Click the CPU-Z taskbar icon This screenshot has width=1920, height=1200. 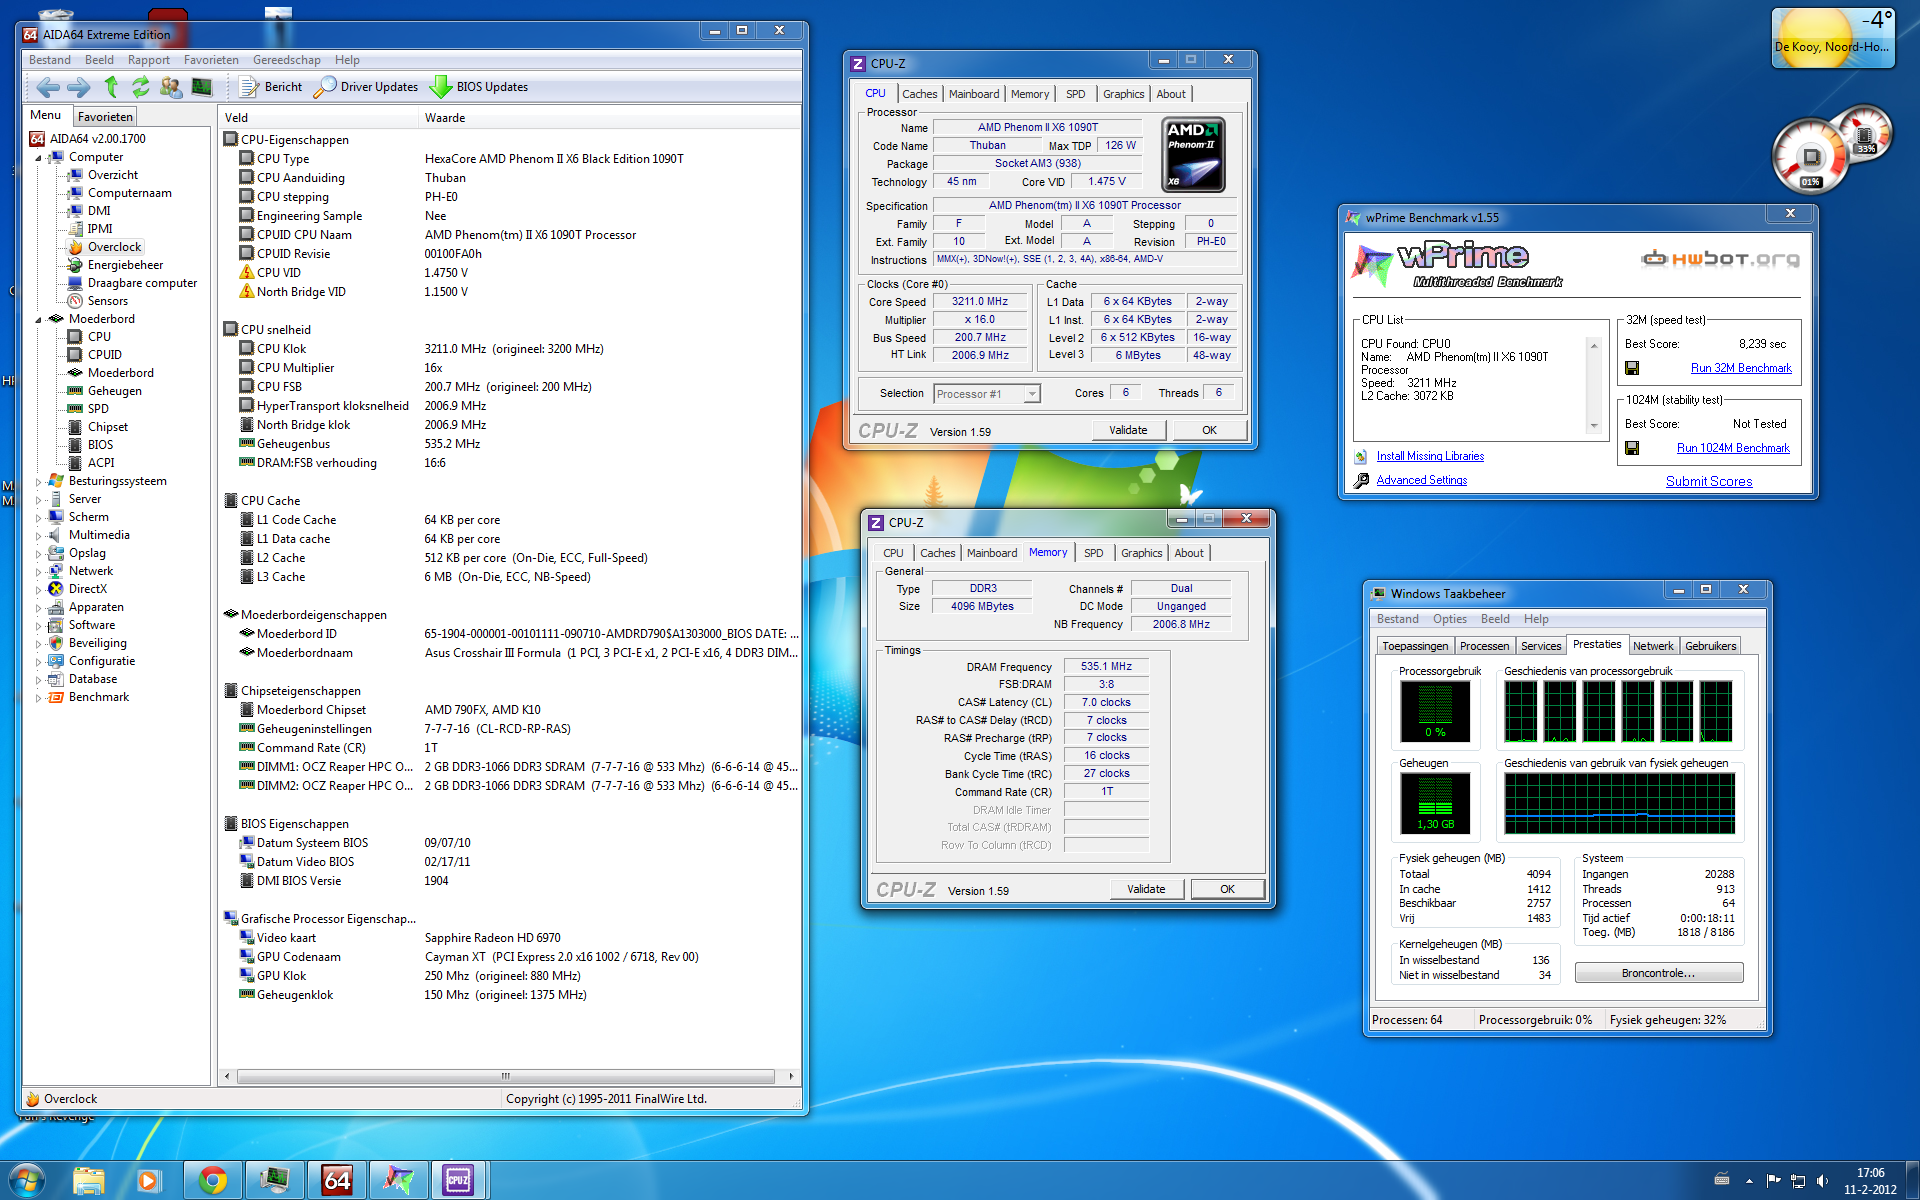tap(458, 1181)
